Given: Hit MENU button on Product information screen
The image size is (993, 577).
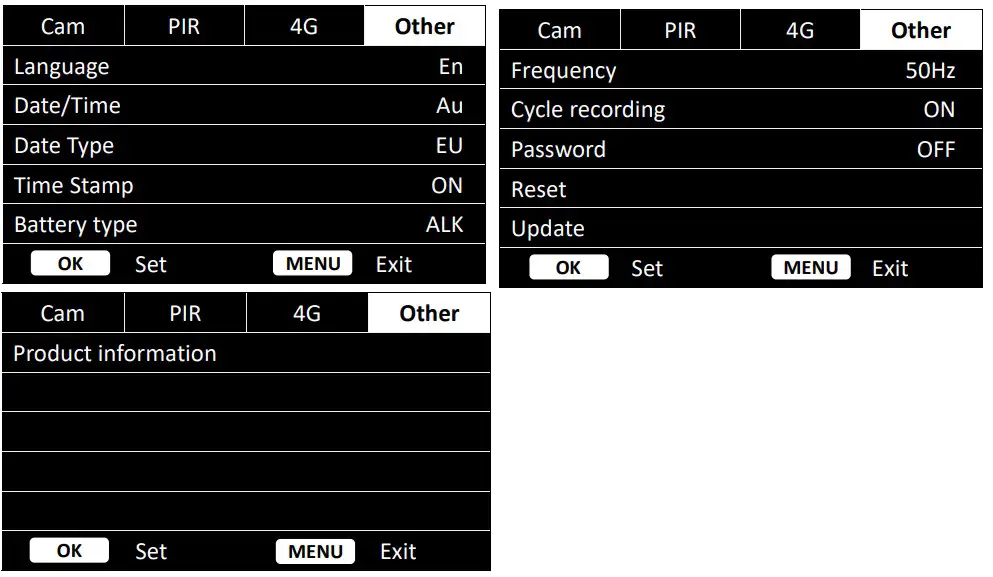Looking at the screenshot, I should [x=315, y=551].
